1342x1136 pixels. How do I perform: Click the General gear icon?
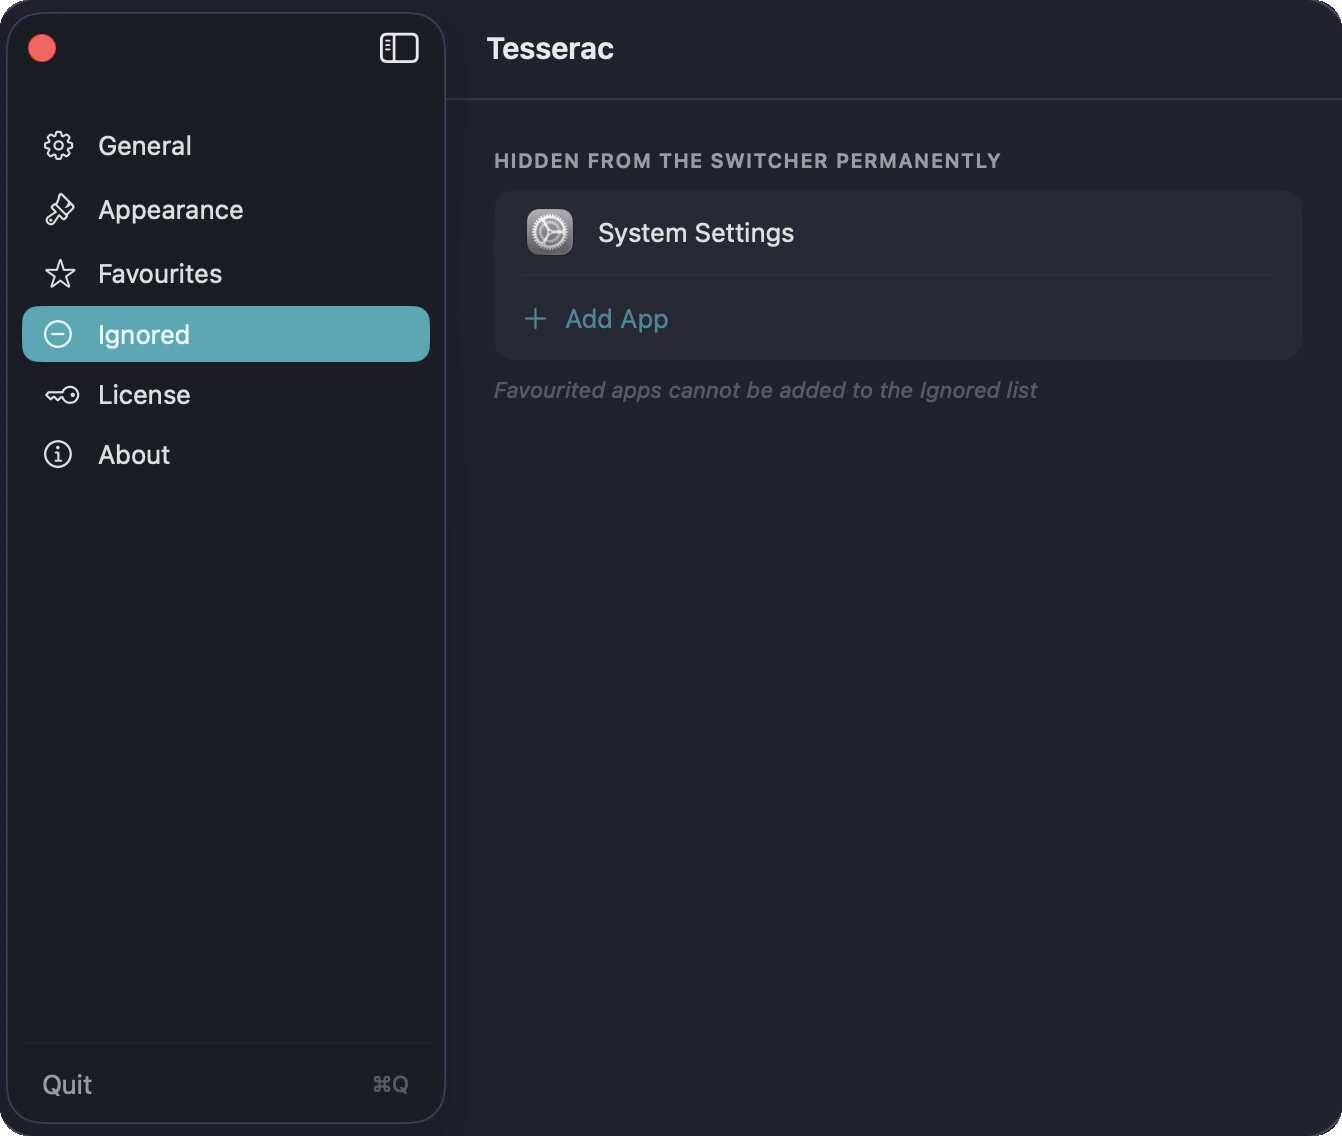(x=59, y=146)
